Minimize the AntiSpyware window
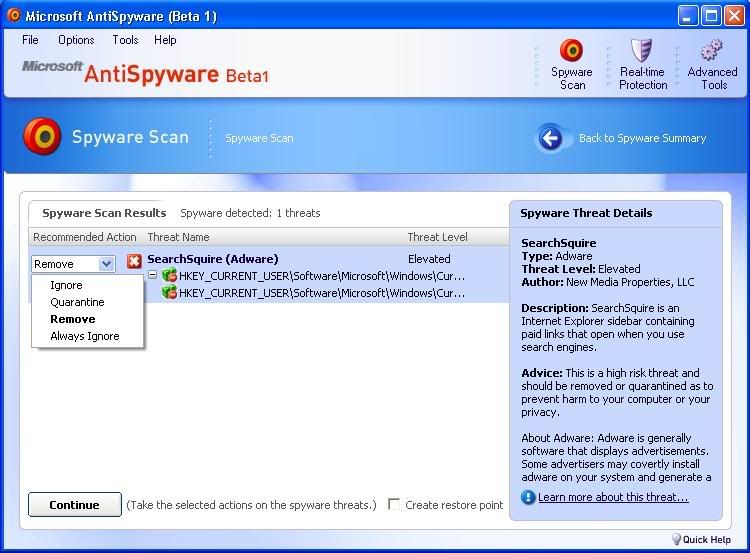Image resolution: width=750 pixels, height=553 pixels. tap(687, 16)
